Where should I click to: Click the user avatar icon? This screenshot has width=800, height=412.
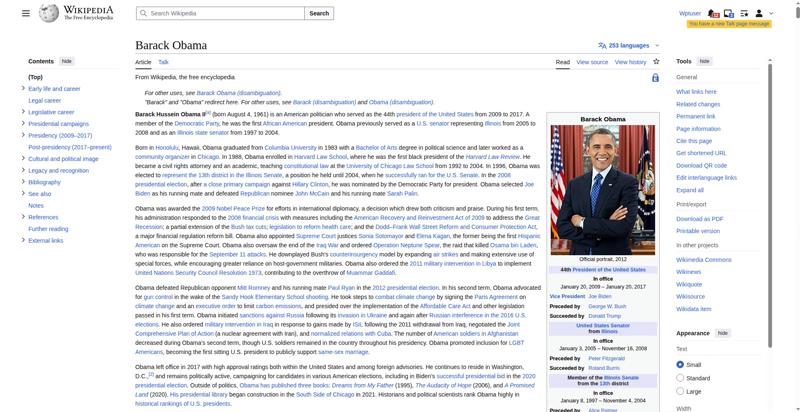coord(758,14)
